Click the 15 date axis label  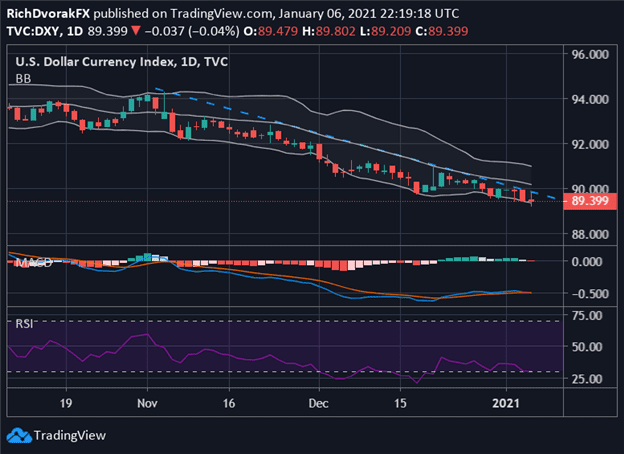tap(400, 403)
